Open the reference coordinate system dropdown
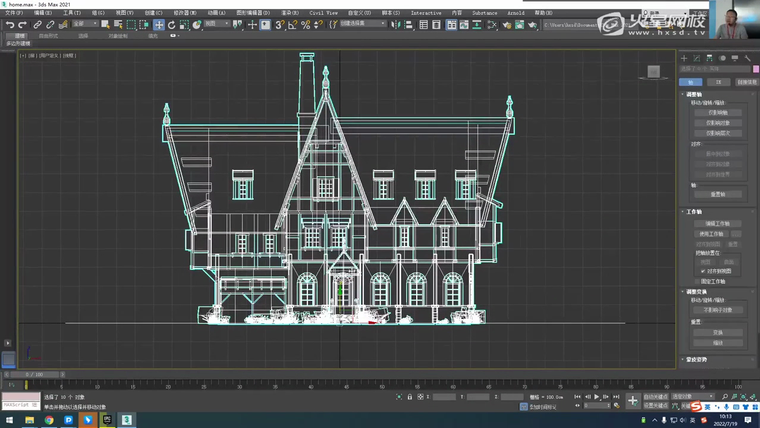 coord(216,24)
